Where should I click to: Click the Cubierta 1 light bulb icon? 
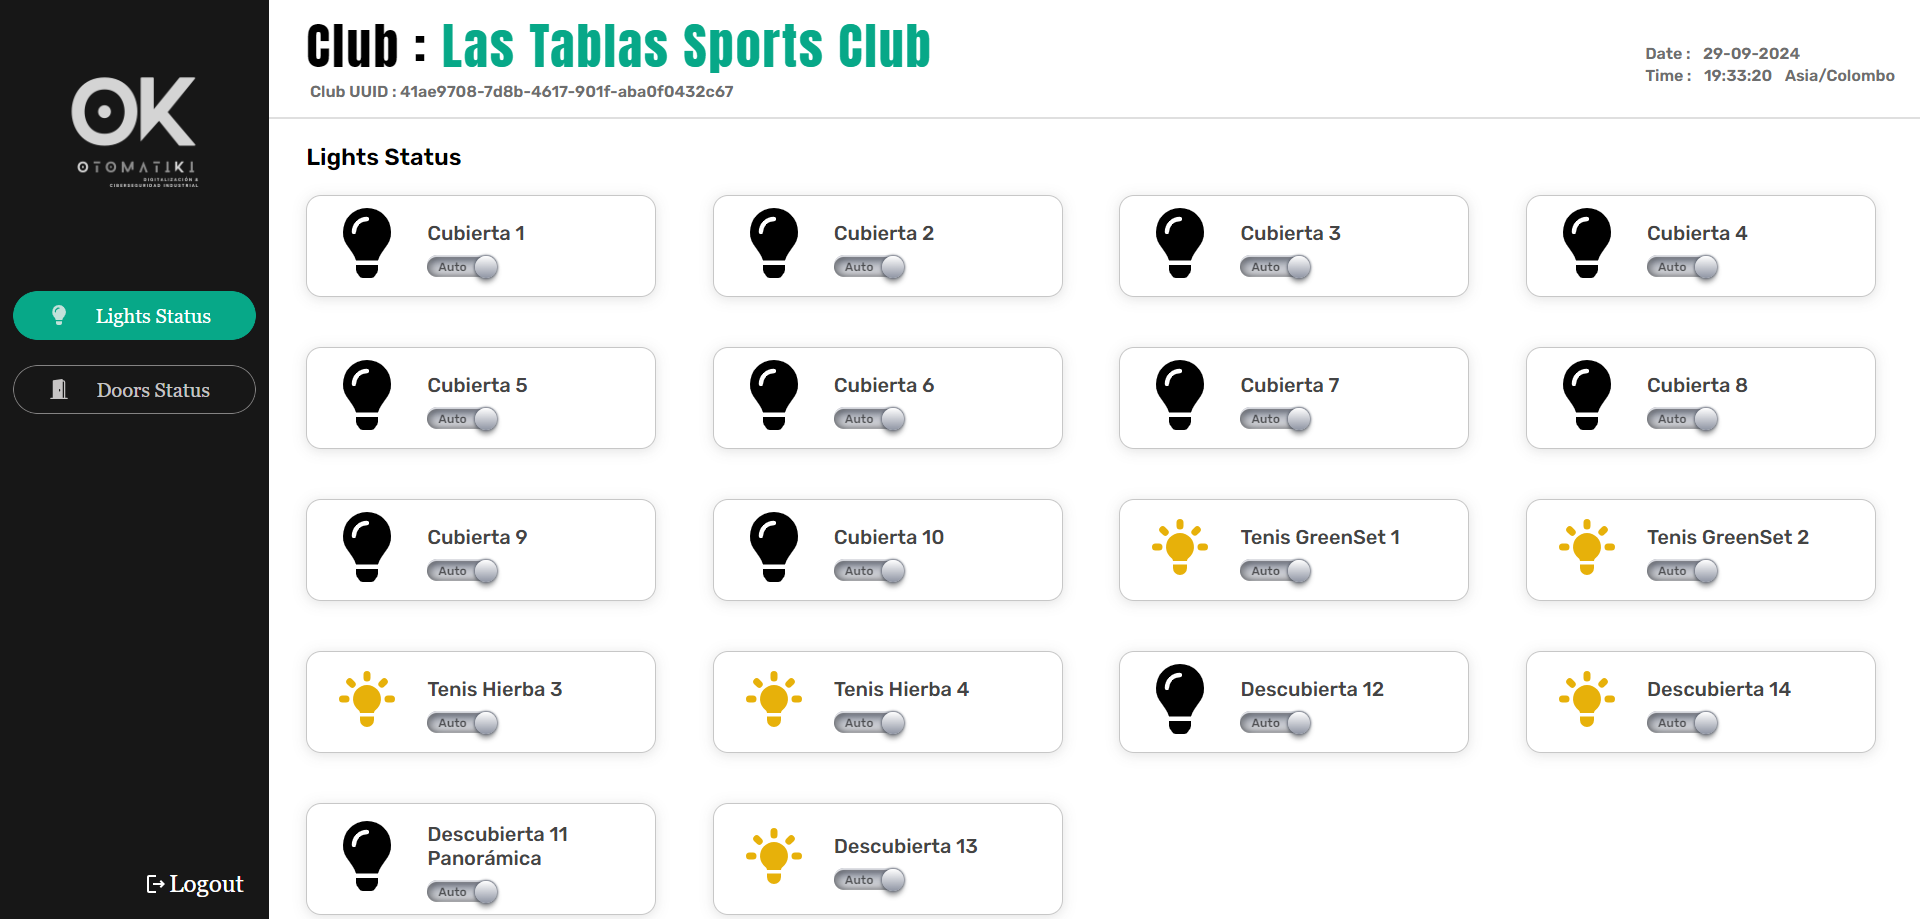367,243
